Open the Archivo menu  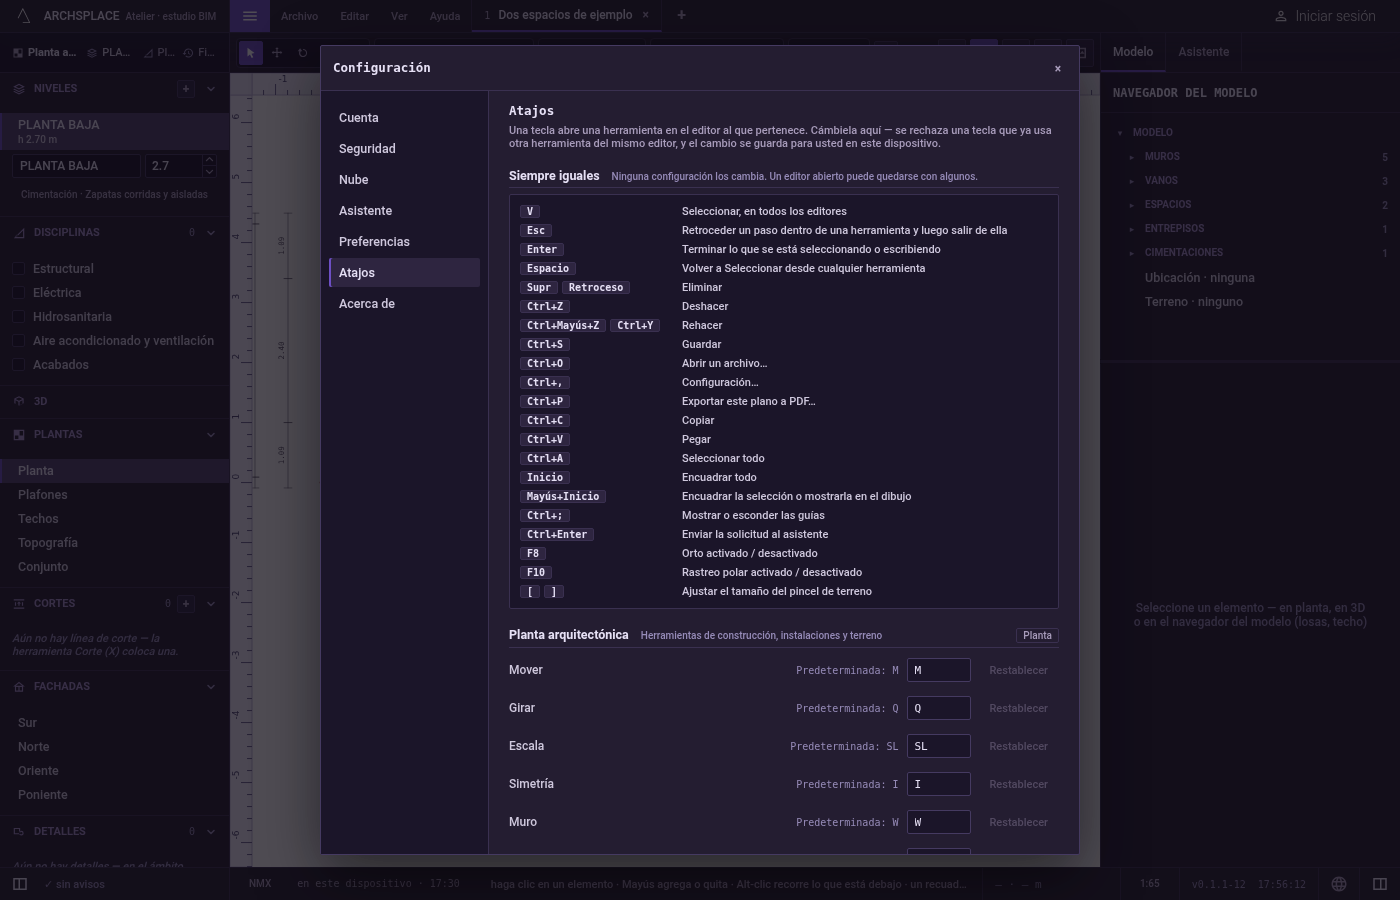(299, 16)
